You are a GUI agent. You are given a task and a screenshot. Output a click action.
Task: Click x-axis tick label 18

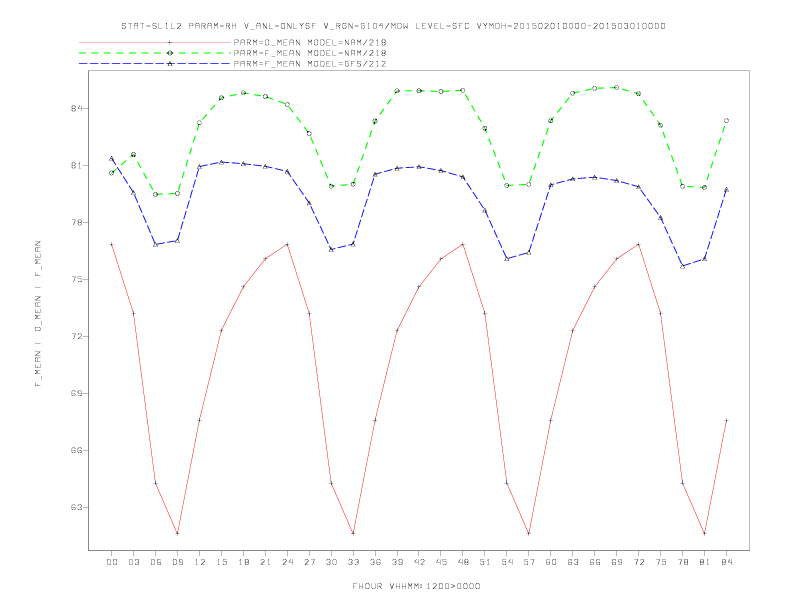(x=243, y=562)
